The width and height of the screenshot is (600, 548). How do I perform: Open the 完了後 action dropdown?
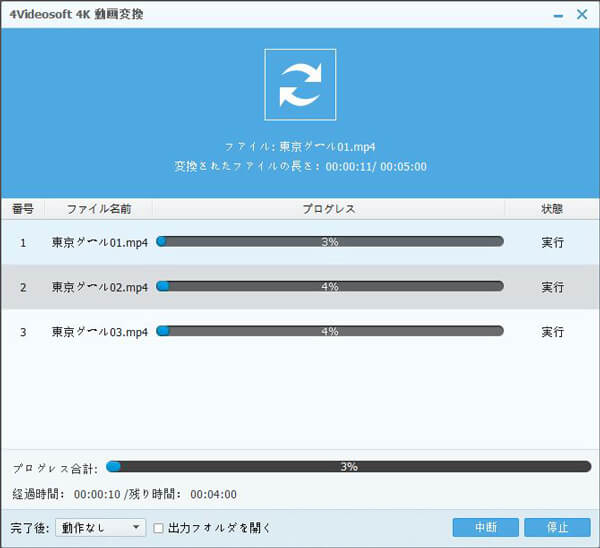point(100,528)
